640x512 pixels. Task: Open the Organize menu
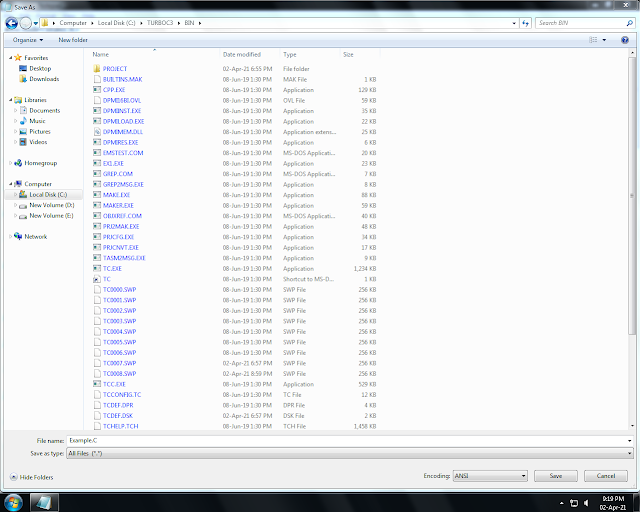pyautogui.click(x=28, y=40)
